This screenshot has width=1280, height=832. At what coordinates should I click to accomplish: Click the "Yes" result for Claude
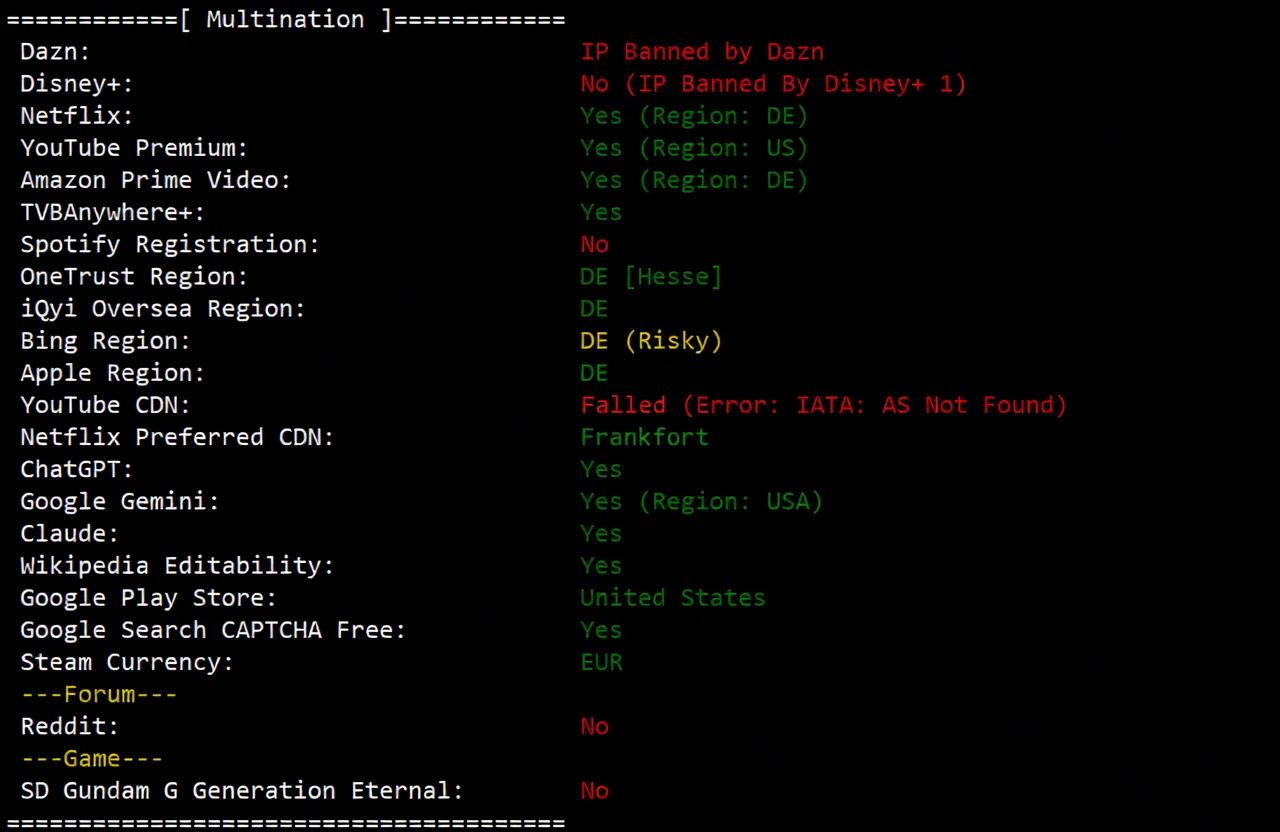tap(601, 533)
